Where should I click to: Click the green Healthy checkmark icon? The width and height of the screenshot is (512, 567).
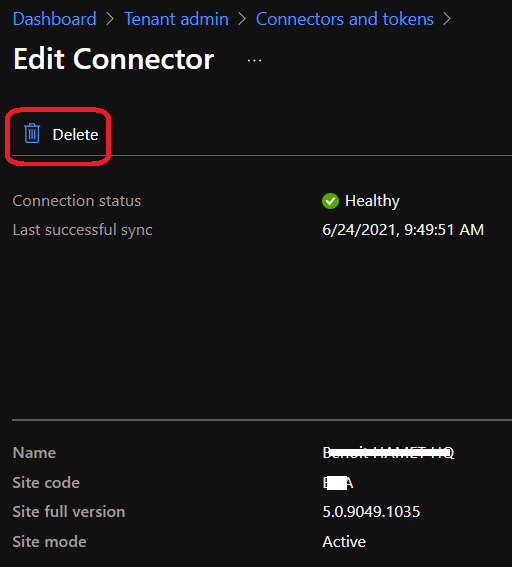pos(330,201)
